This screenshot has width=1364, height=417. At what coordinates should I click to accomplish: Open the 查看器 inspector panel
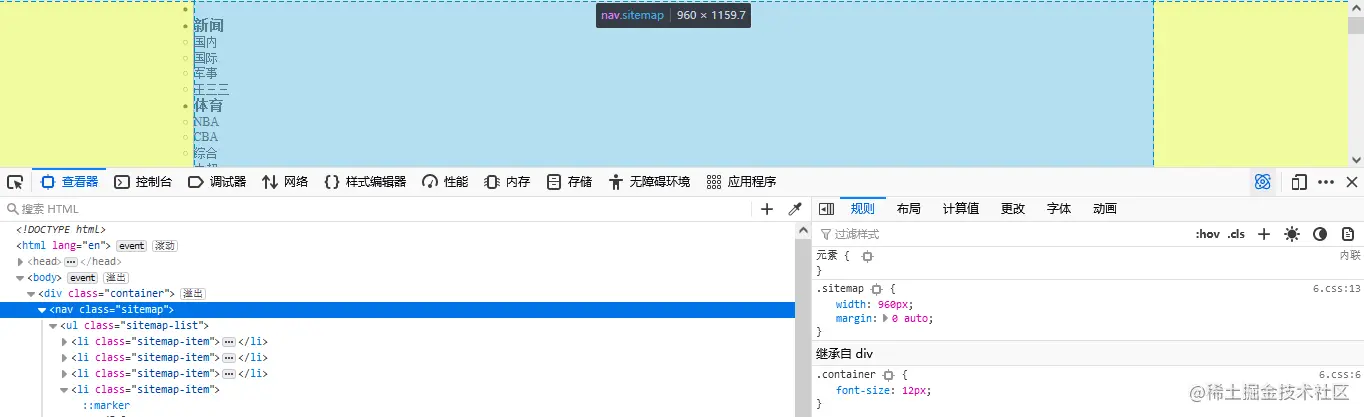(x=69, y=182)
